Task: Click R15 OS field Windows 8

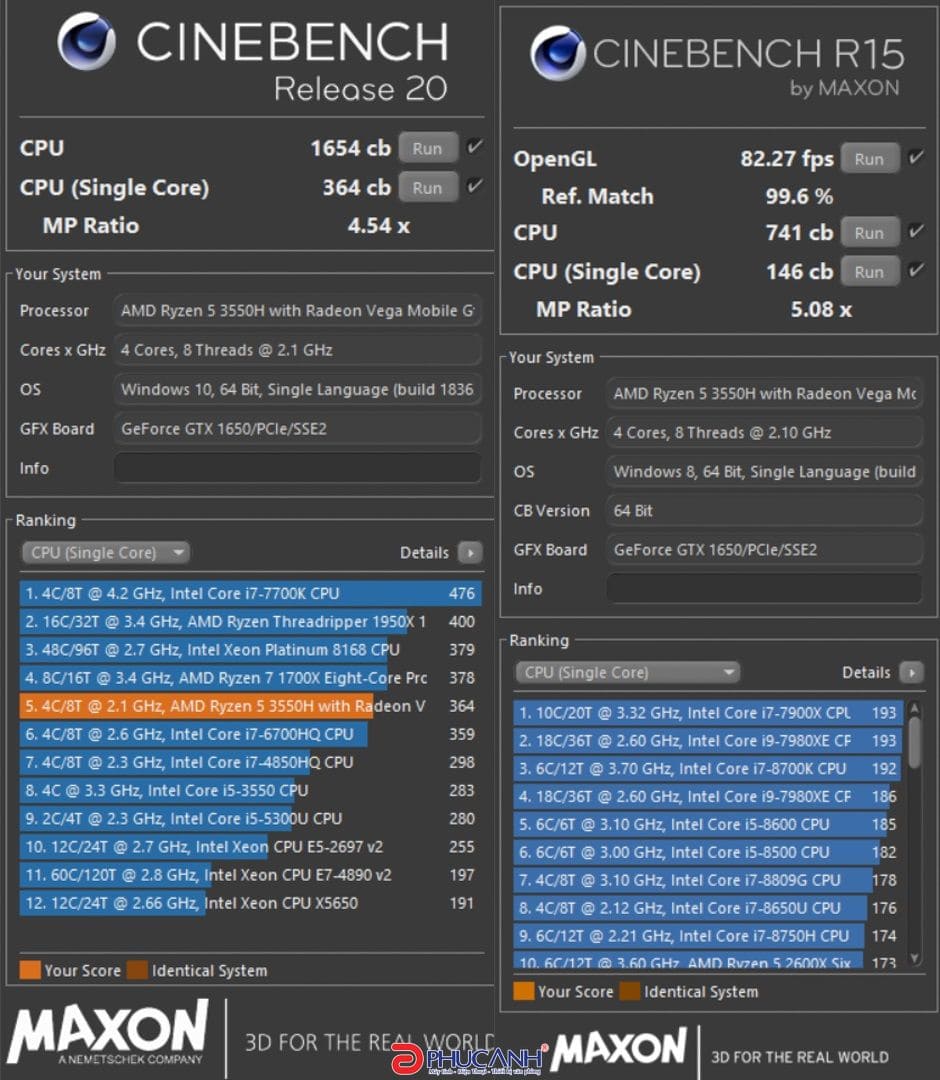Action: point(764,472)
